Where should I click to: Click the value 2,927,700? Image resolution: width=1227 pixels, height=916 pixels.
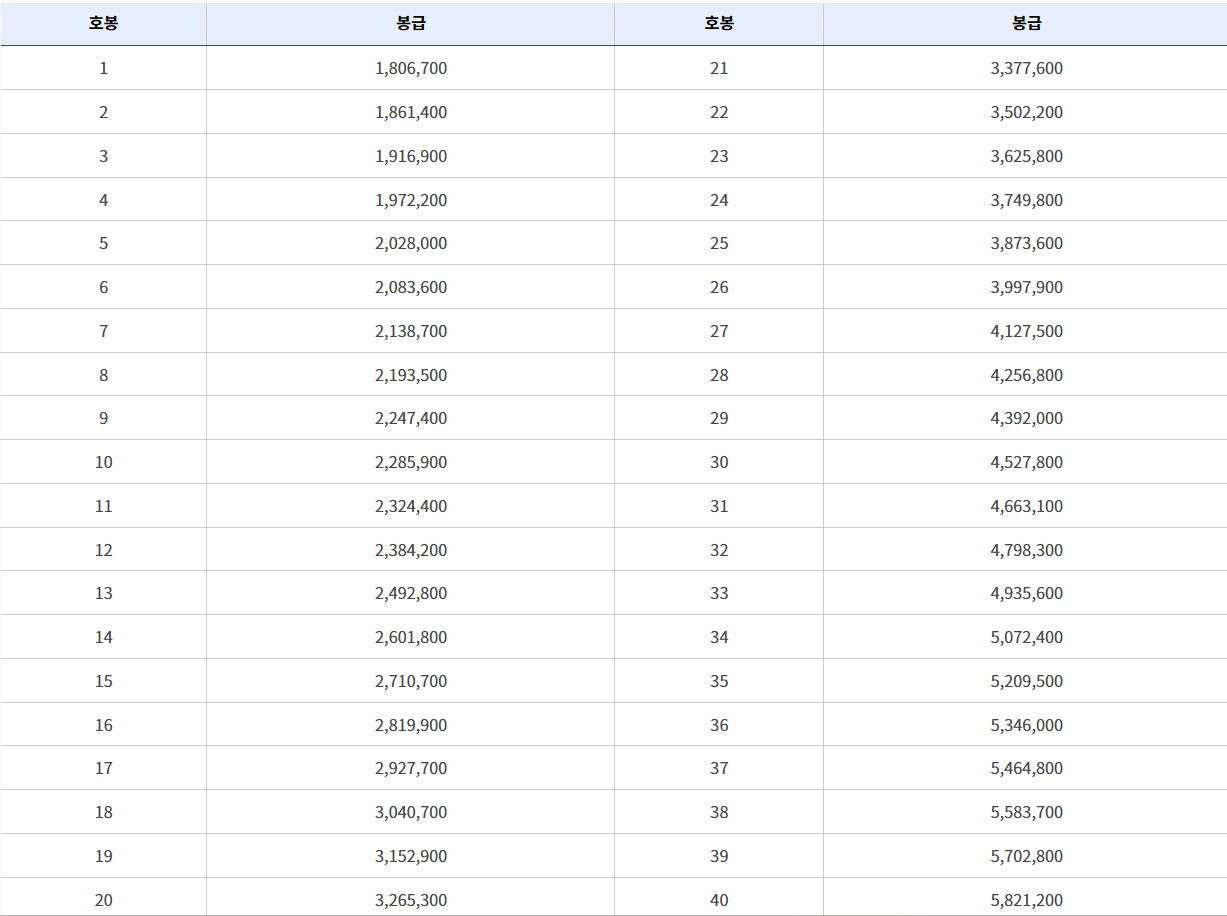411,768
